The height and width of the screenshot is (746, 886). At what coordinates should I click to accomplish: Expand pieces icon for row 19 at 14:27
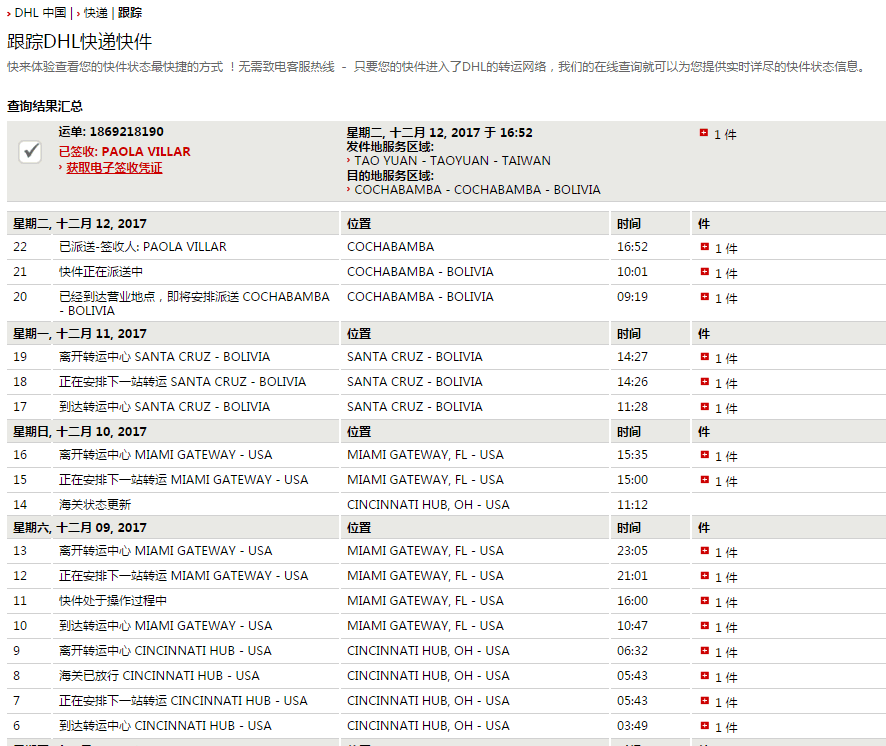[705, 357]
